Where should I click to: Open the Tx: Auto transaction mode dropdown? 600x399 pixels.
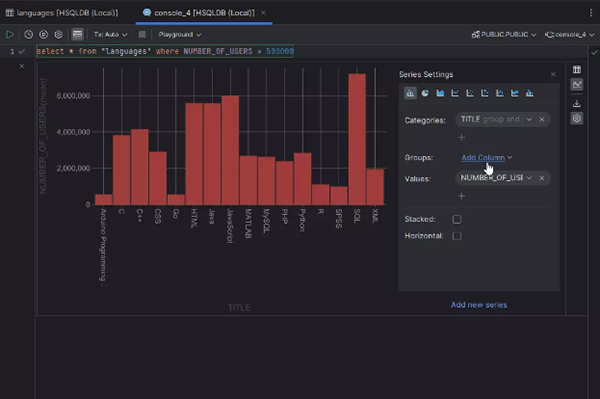(x=110, y=34)
